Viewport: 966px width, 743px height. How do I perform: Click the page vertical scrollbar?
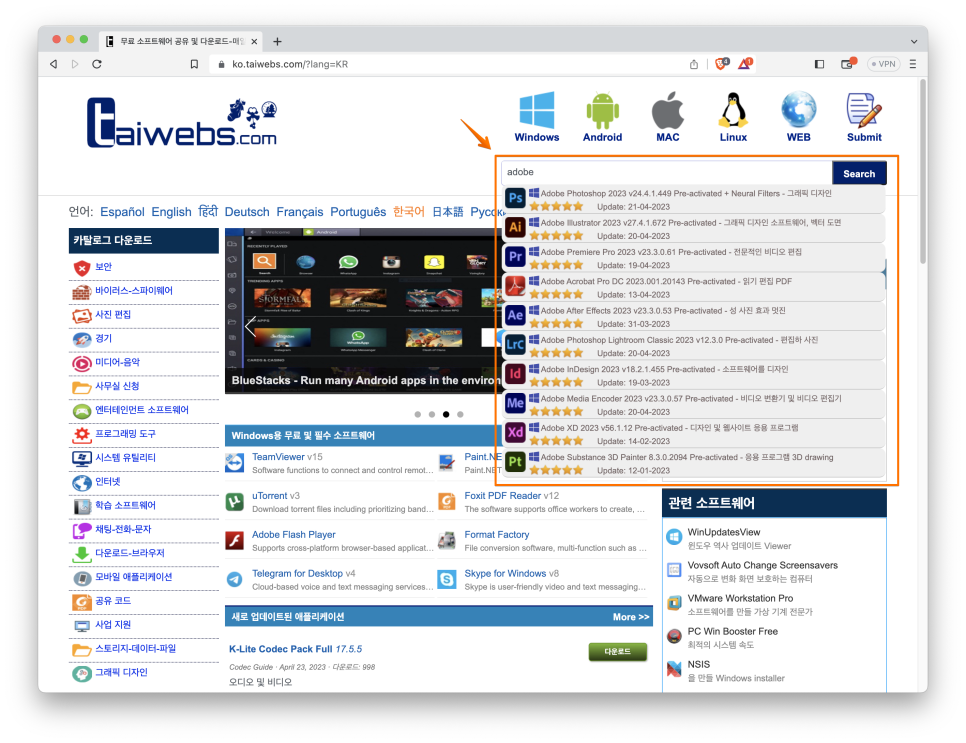922,171
